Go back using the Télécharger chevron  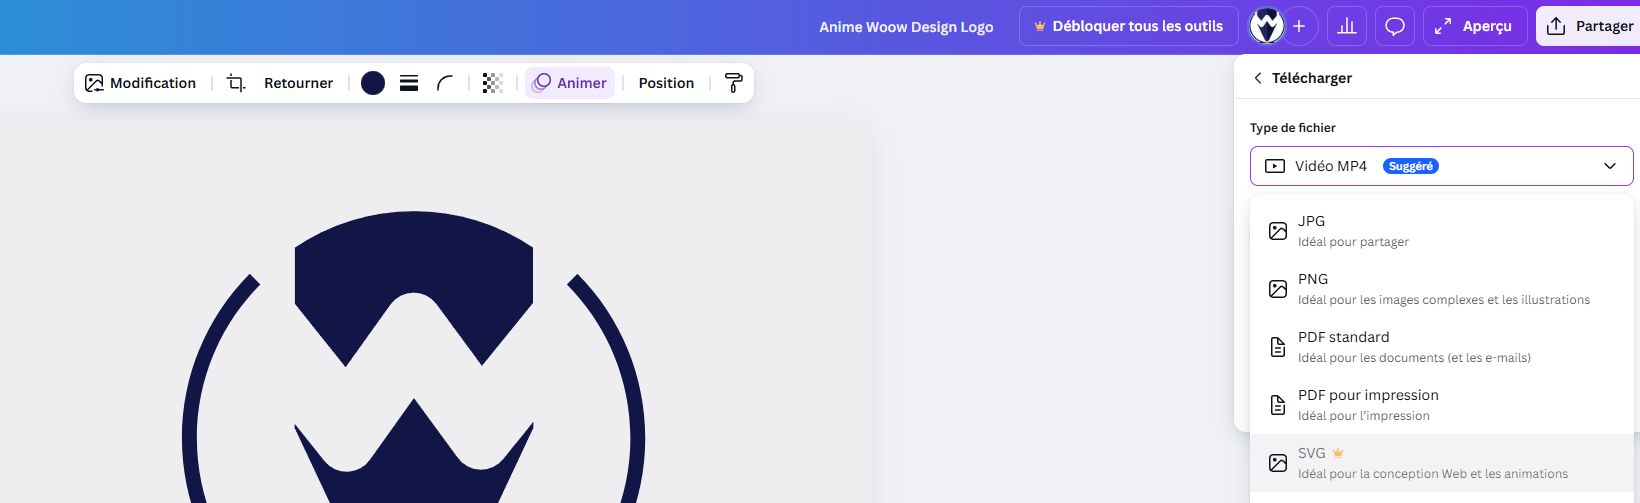pos(1258,78)
